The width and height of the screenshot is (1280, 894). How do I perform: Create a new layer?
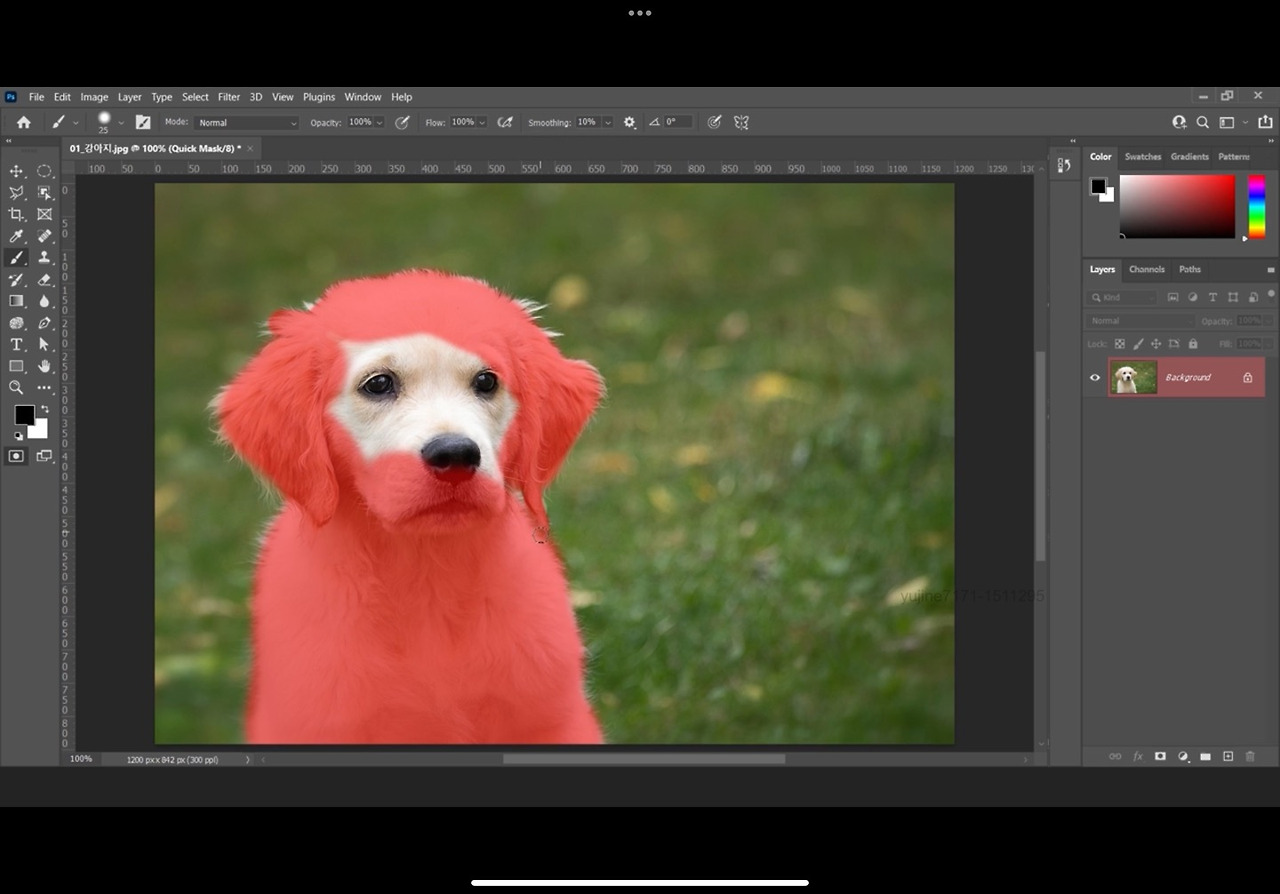(1228, 756)
